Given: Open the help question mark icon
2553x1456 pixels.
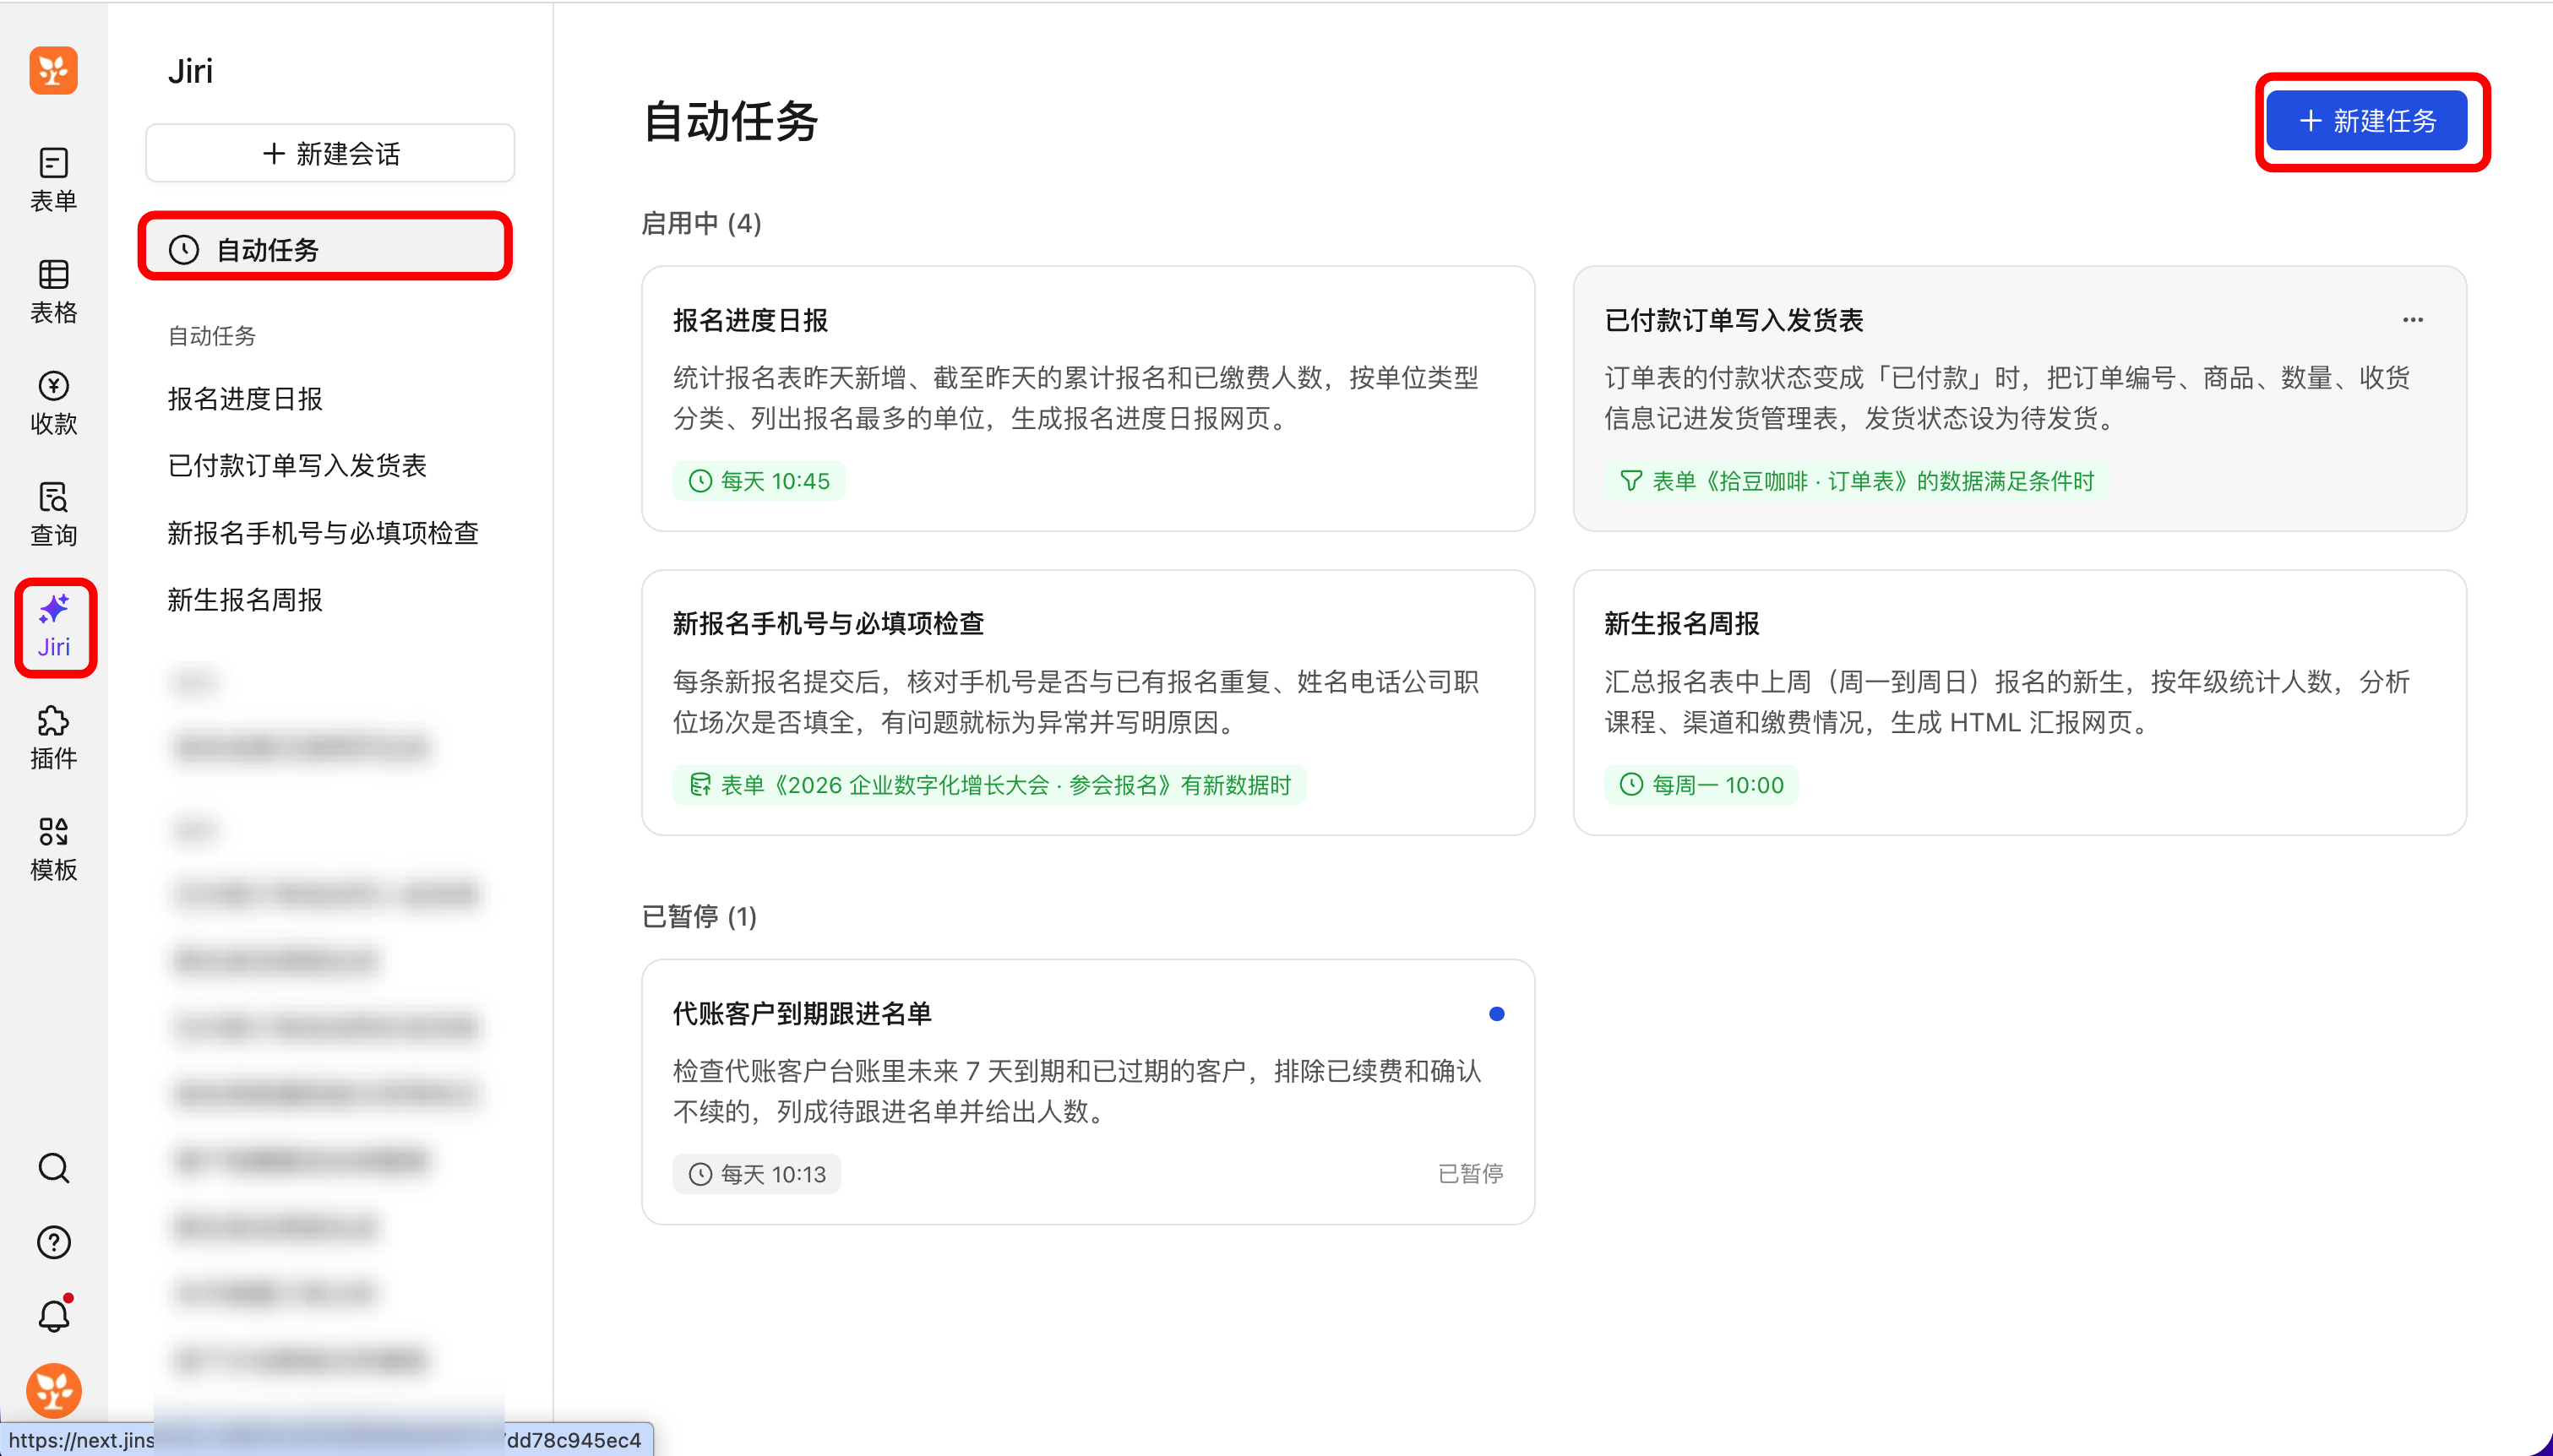Looking at the screenshot, I should click(x=54, y=1242).
